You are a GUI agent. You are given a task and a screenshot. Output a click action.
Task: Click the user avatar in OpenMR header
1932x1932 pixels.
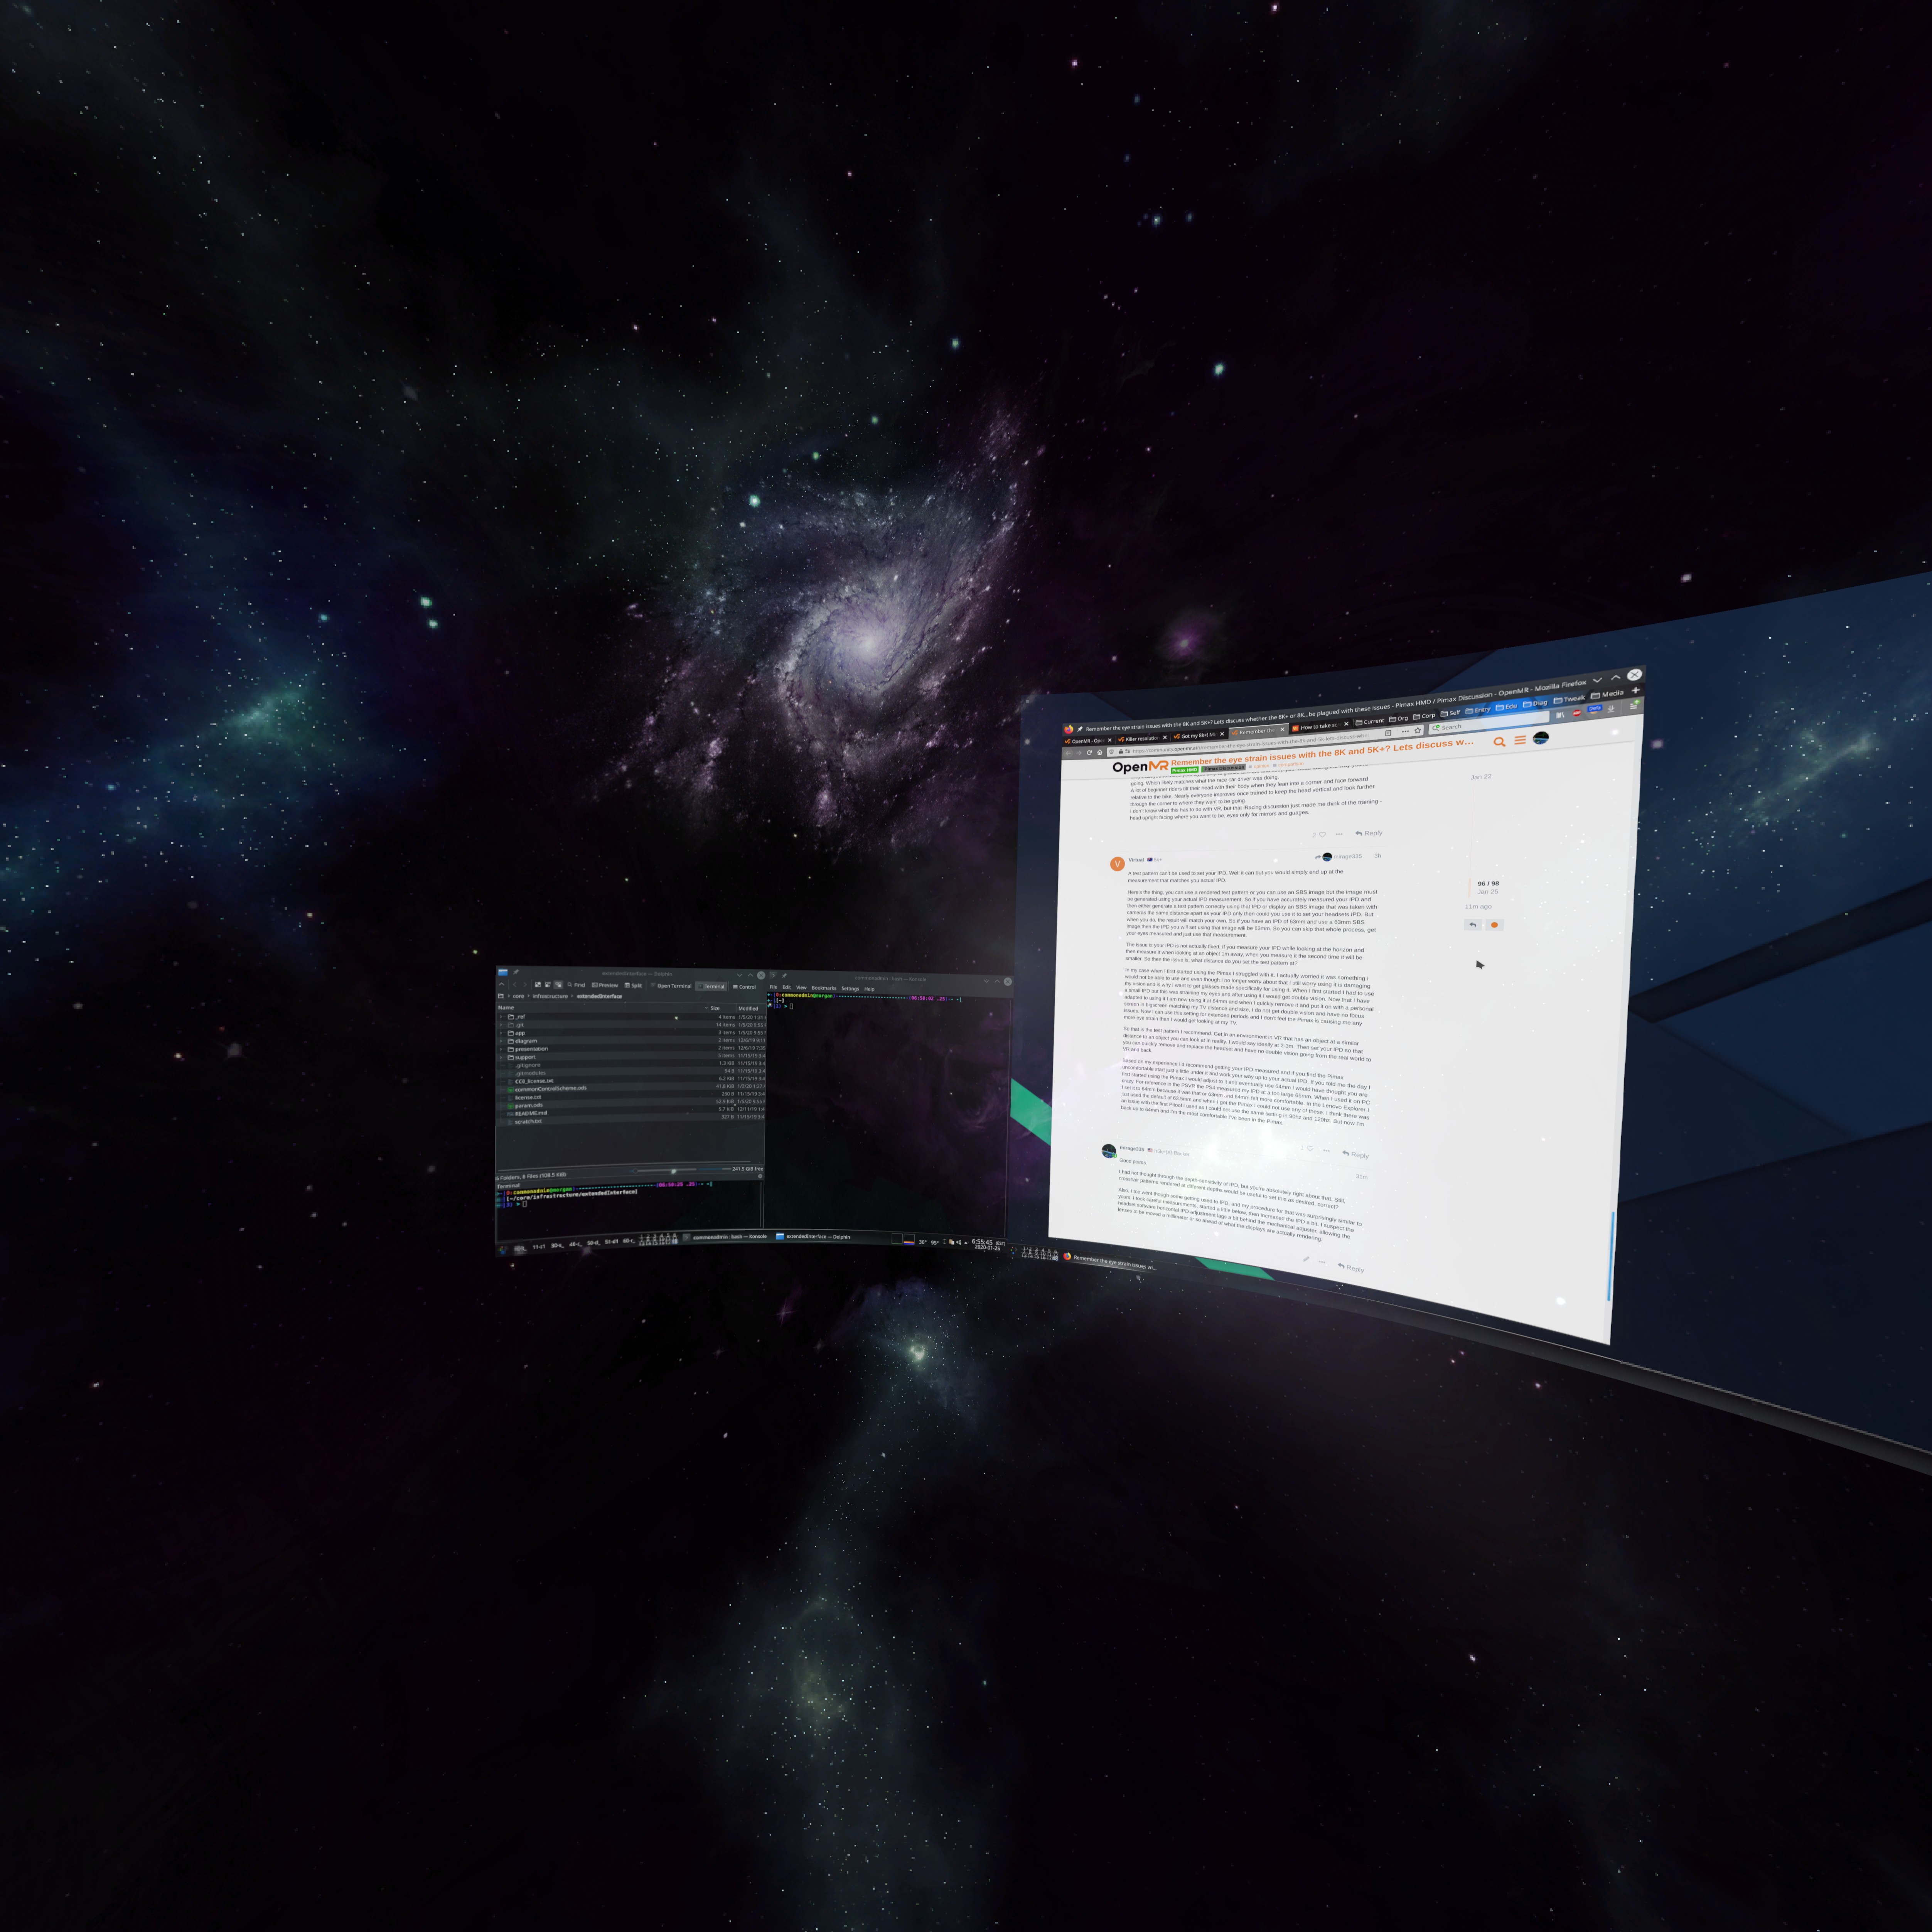[x=1541, y=738]
